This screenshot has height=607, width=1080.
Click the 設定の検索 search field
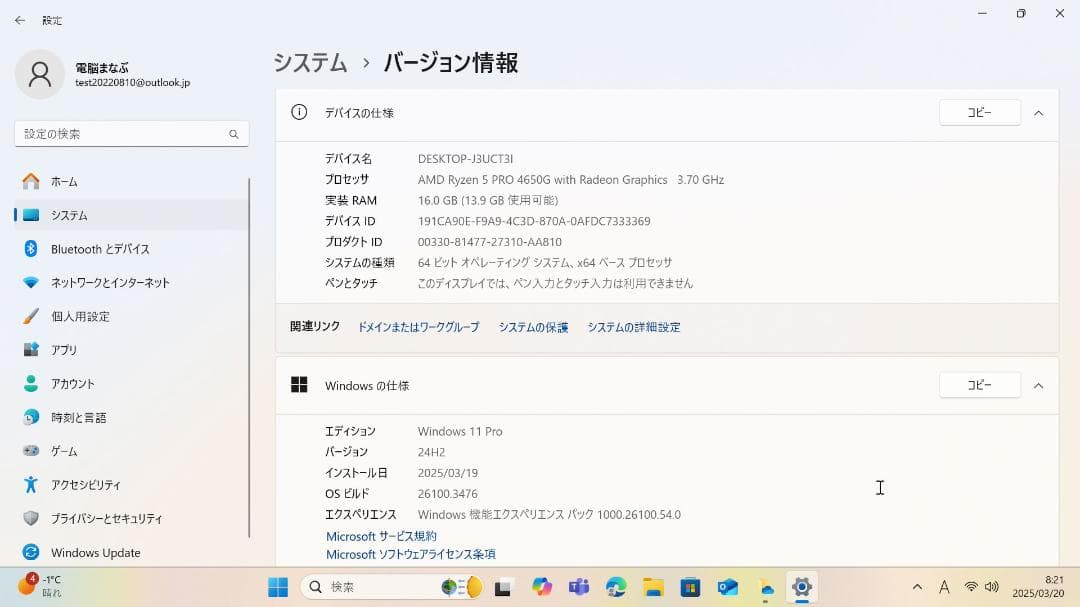pos(130,133)
